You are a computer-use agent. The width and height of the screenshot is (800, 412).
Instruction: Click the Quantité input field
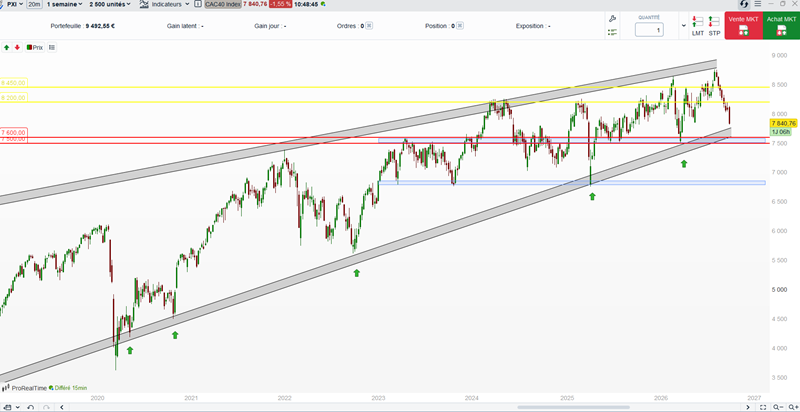pyautogui.click(x=648, y=30)
